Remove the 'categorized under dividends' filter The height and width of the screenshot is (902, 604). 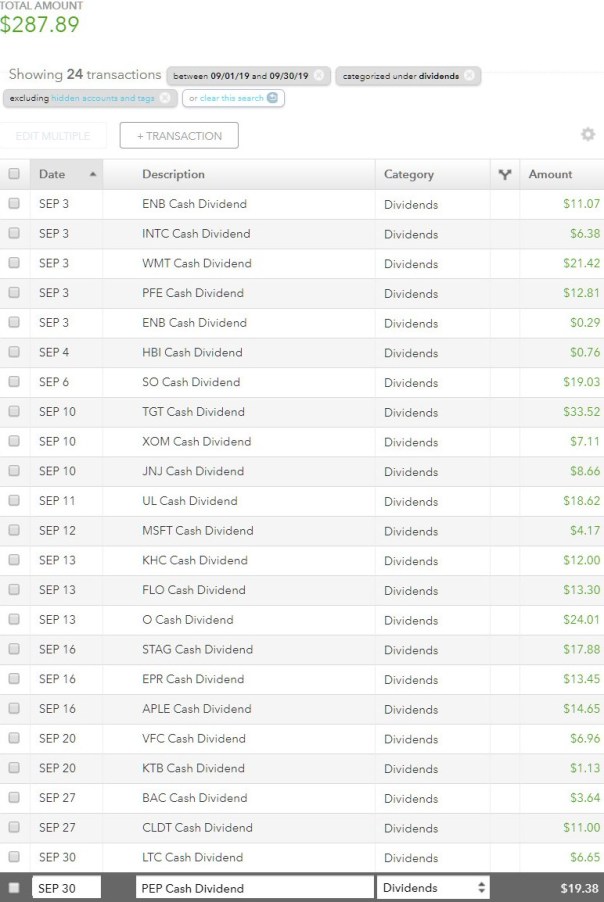tap(469, 76)
